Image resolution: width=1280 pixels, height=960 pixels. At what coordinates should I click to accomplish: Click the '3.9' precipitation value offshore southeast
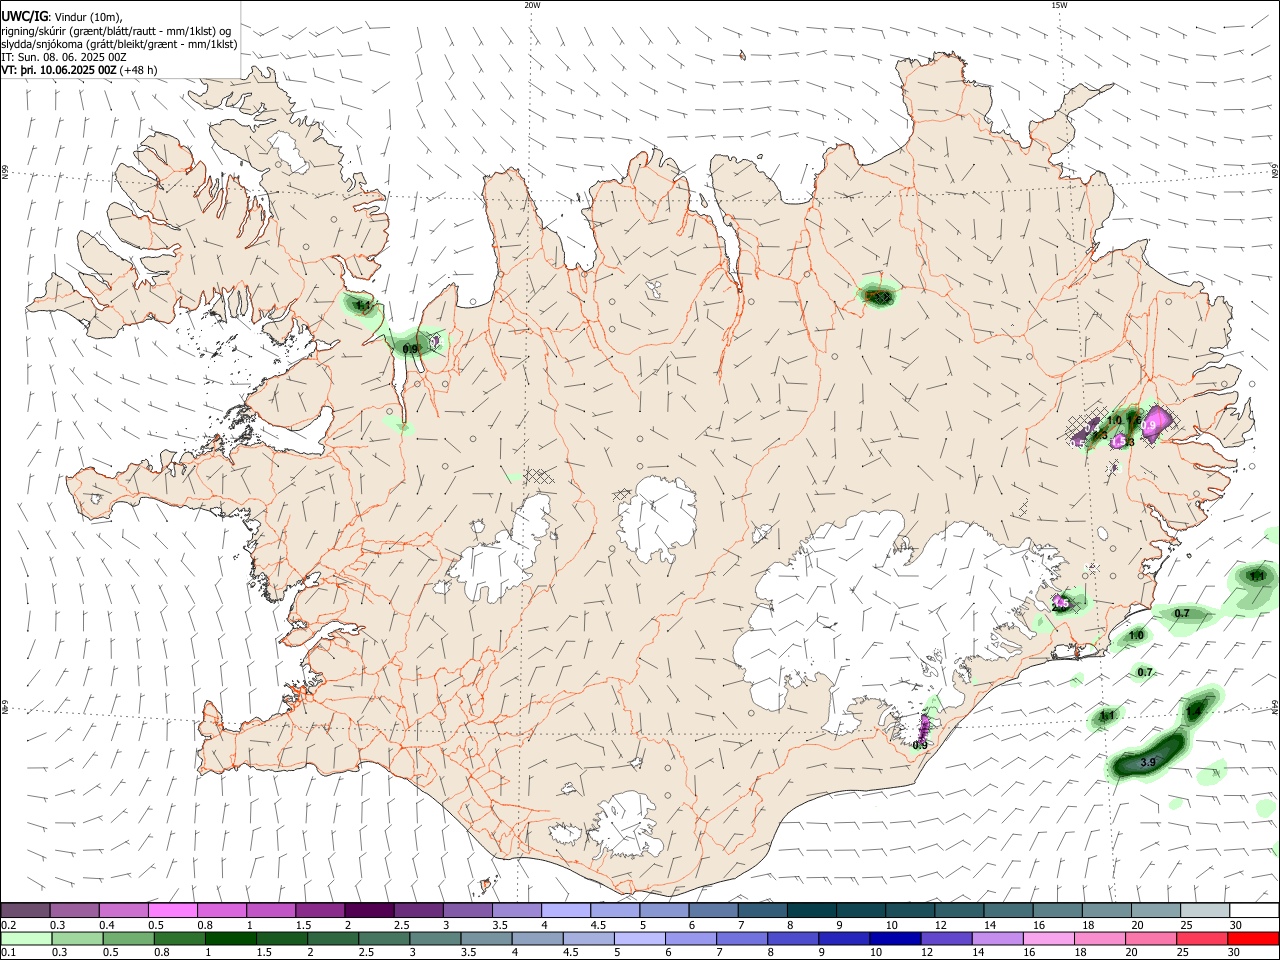pos(1148,763)
